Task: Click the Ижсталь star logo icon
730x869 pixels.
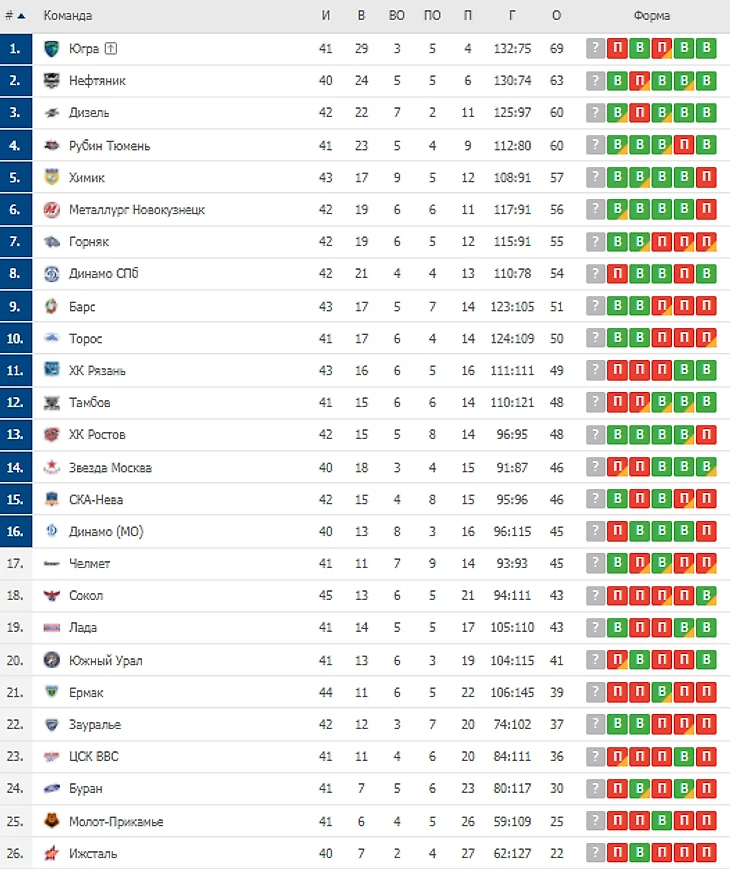Action: [52, 853]
